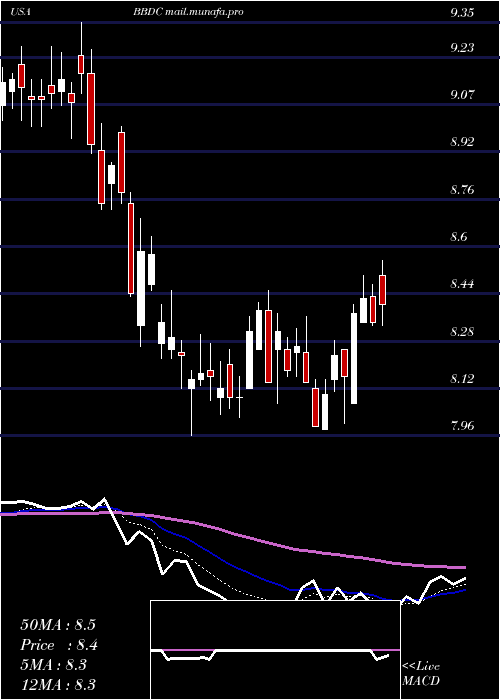Click the 9.07 price axis label
500x700 pixels.
tap(462, 95)
